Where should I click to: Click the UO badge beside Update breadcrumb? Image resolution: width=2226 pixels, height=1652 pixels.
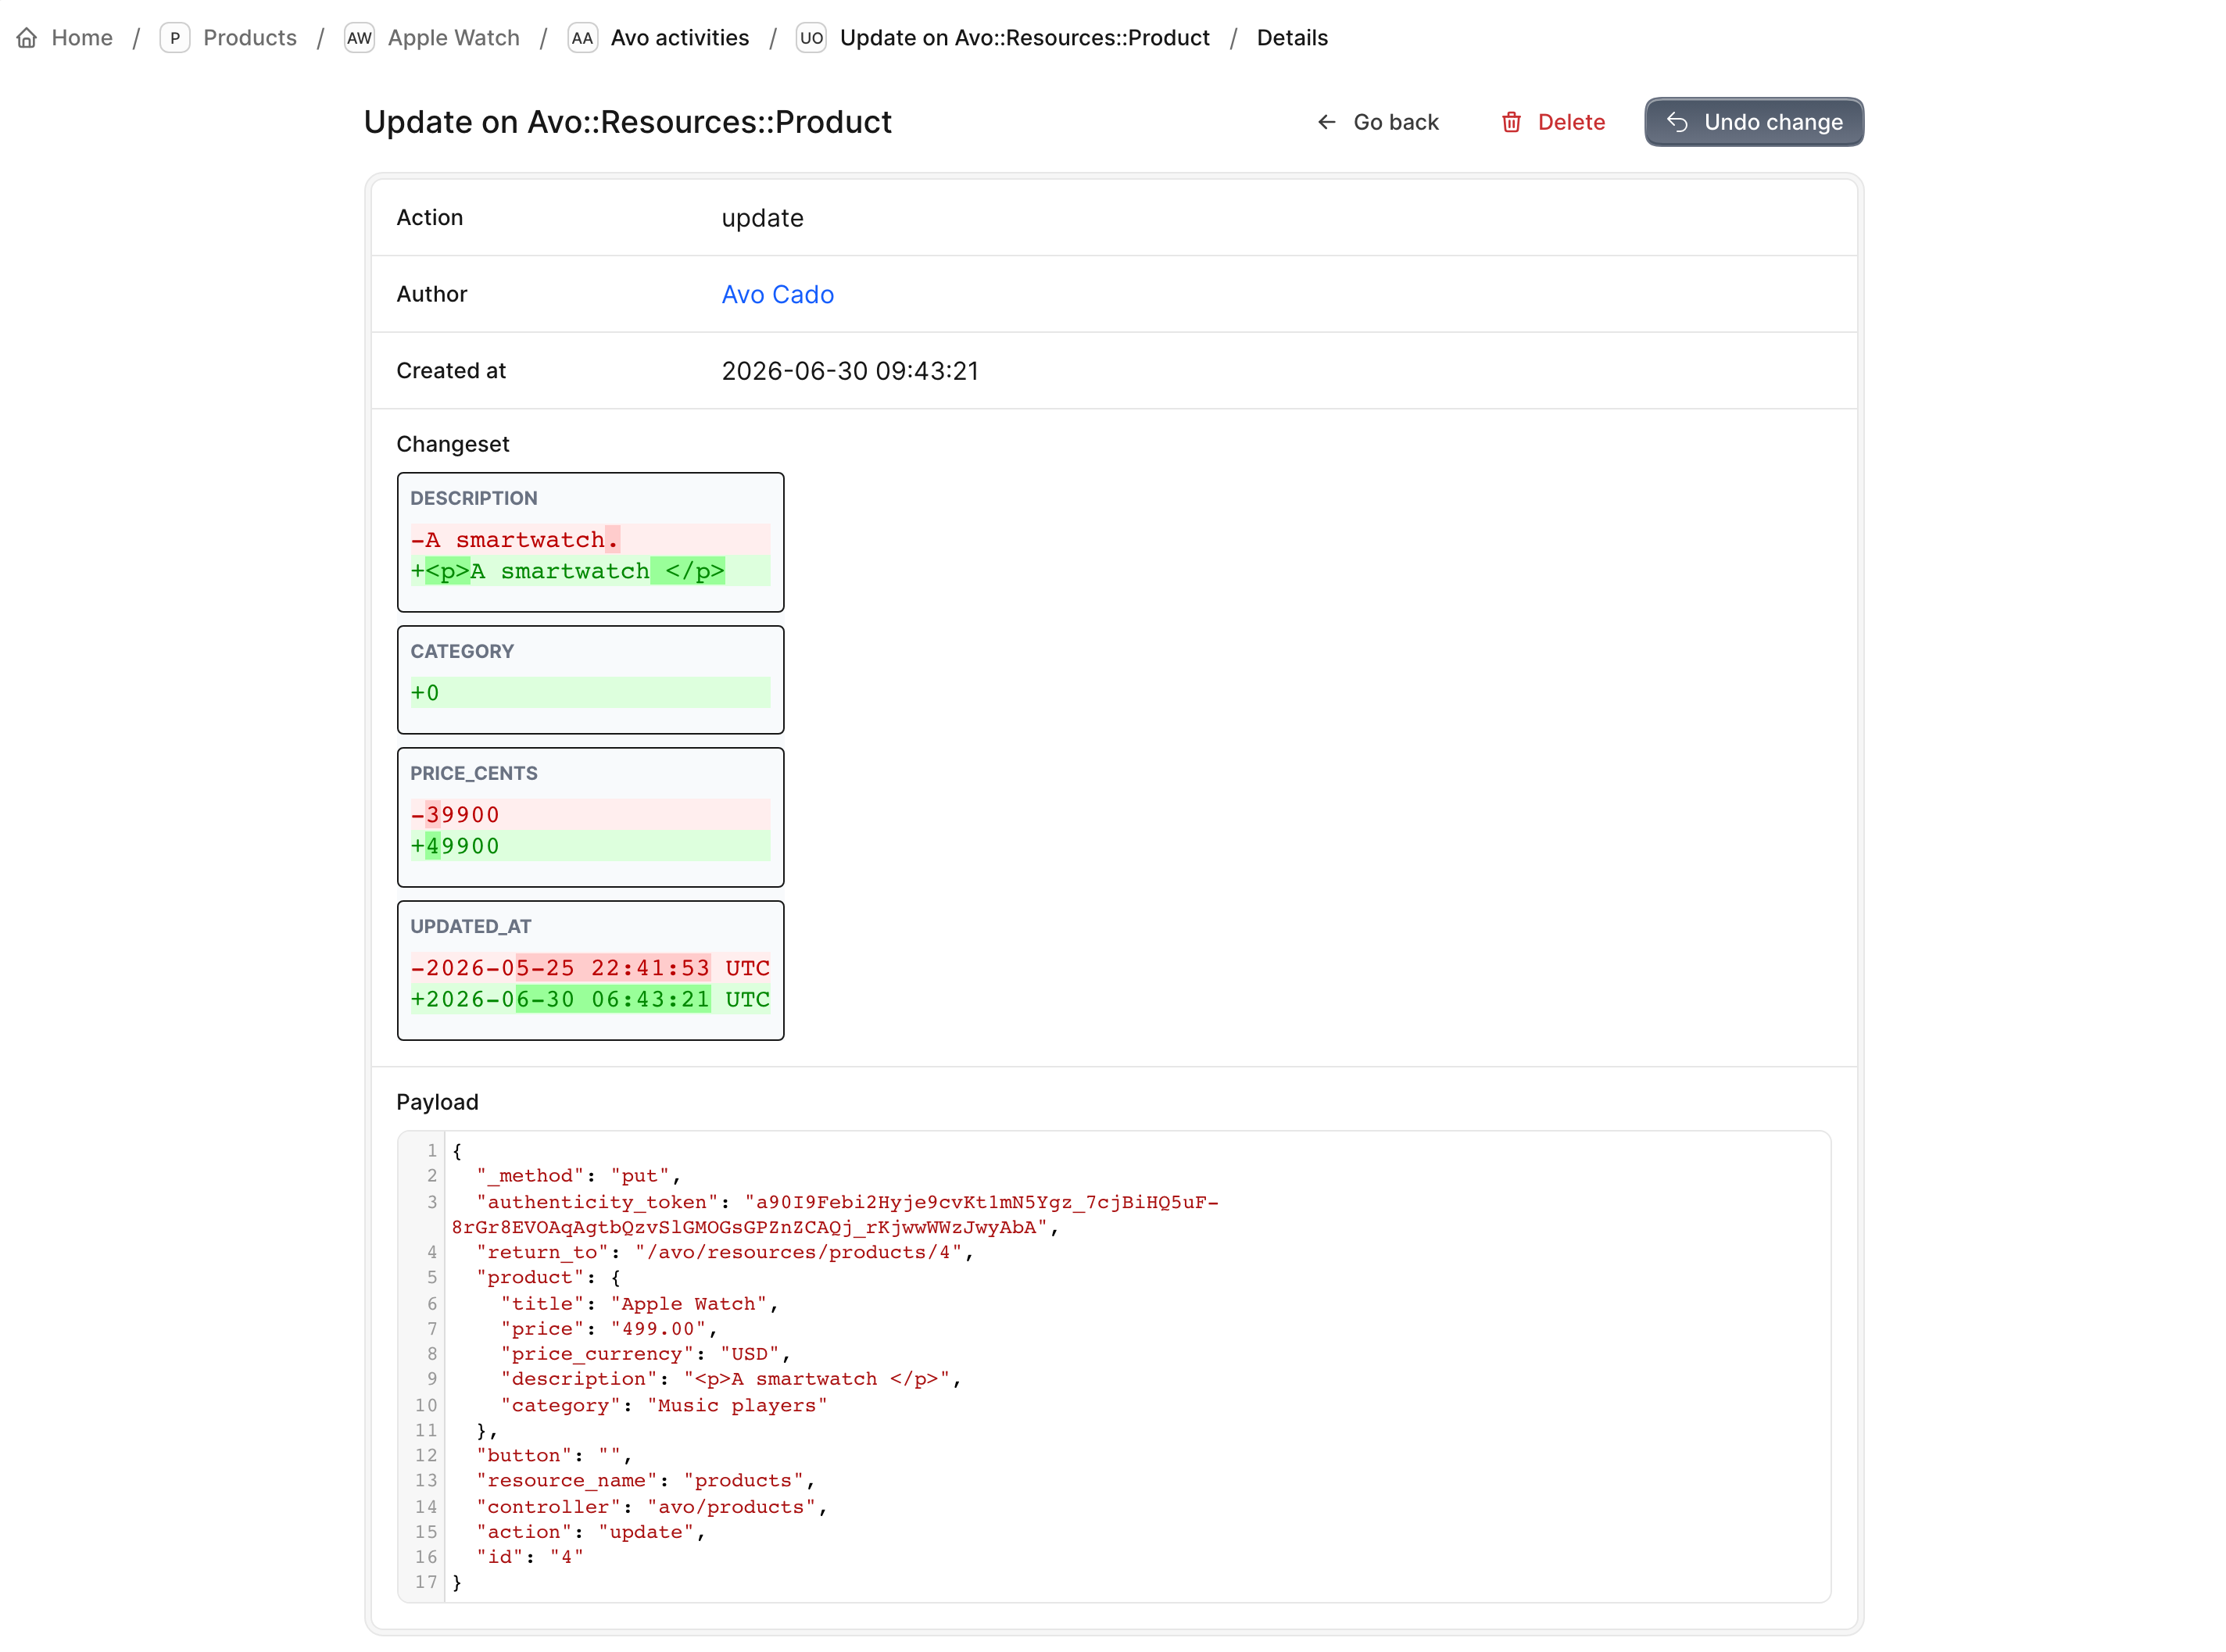811,38
